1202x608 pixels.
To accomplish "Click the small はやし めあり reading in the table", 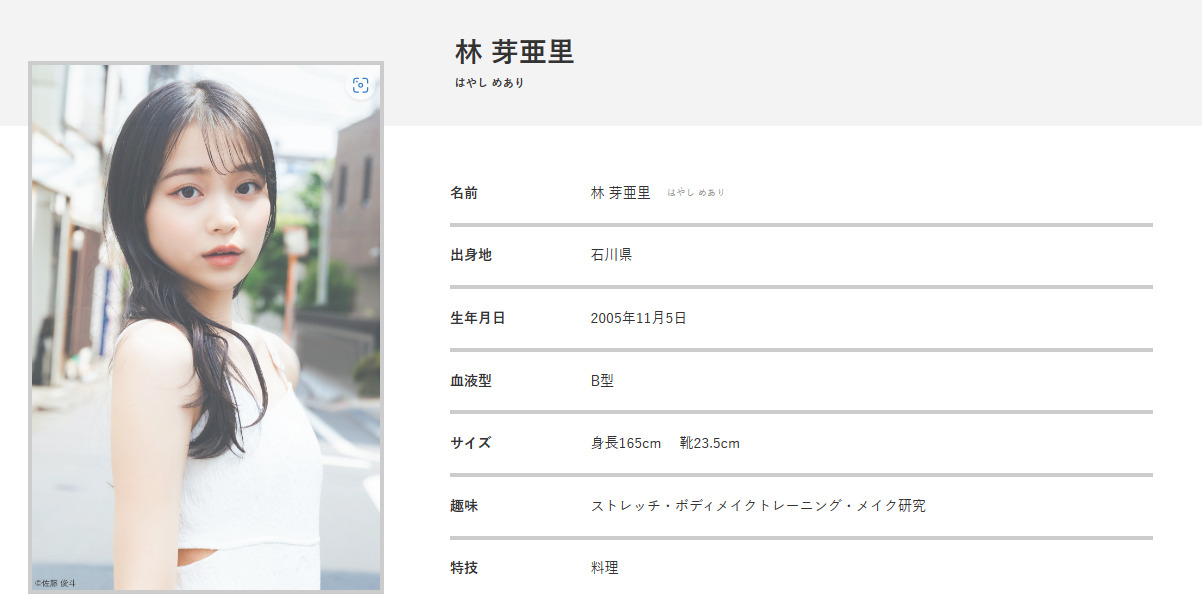I will [x=696, y=193].
